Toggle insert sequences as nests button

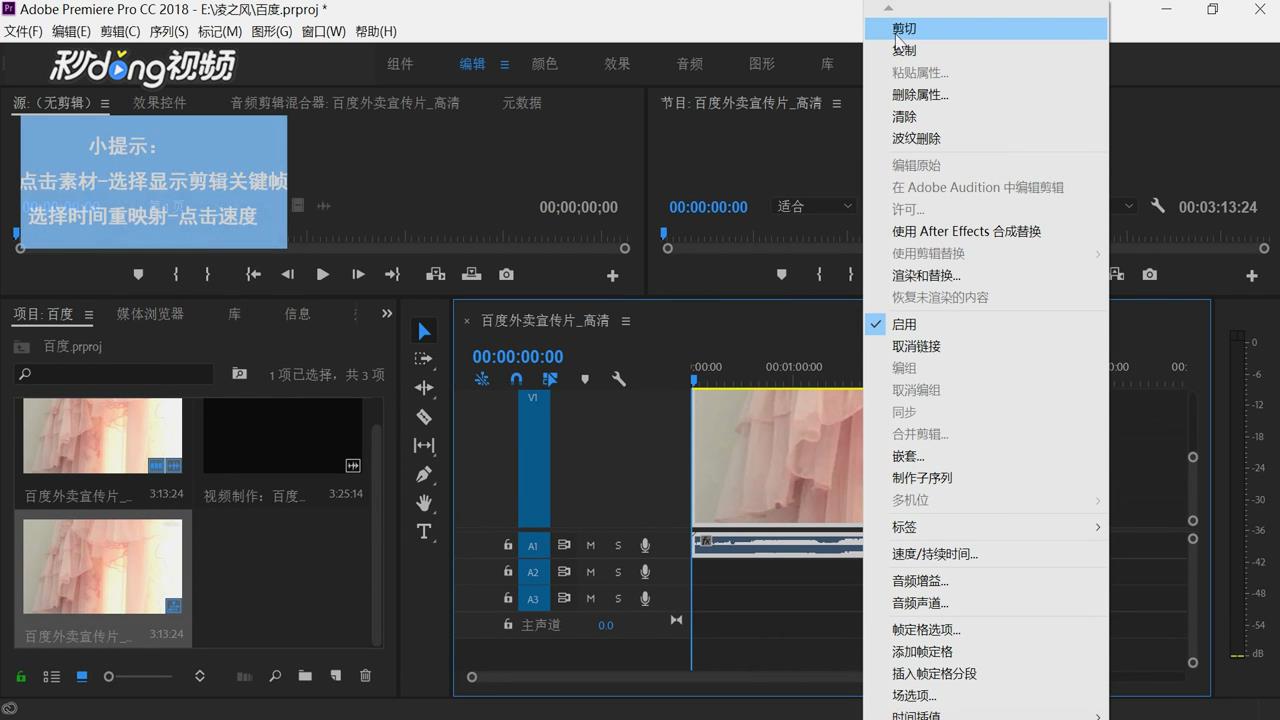[x=482, y=379]
